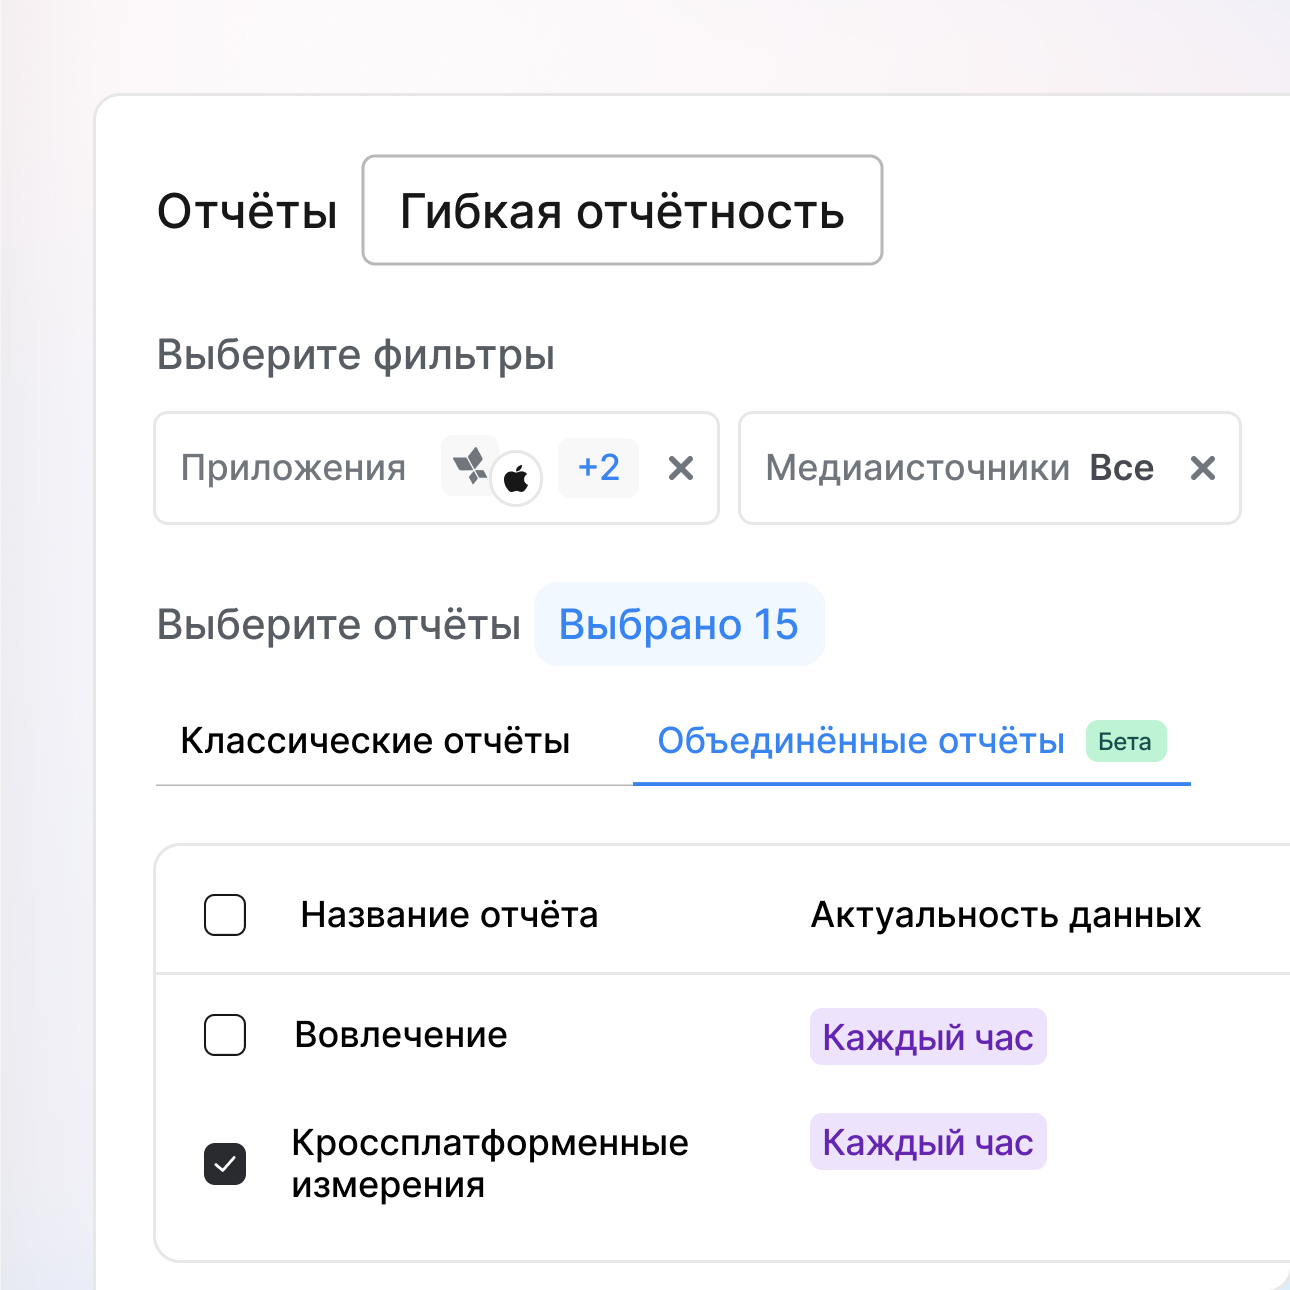Image resolution: width=1290 pixels, height=1290 pixels.
Task: Click the green Бета badge
Action: 1125,742
